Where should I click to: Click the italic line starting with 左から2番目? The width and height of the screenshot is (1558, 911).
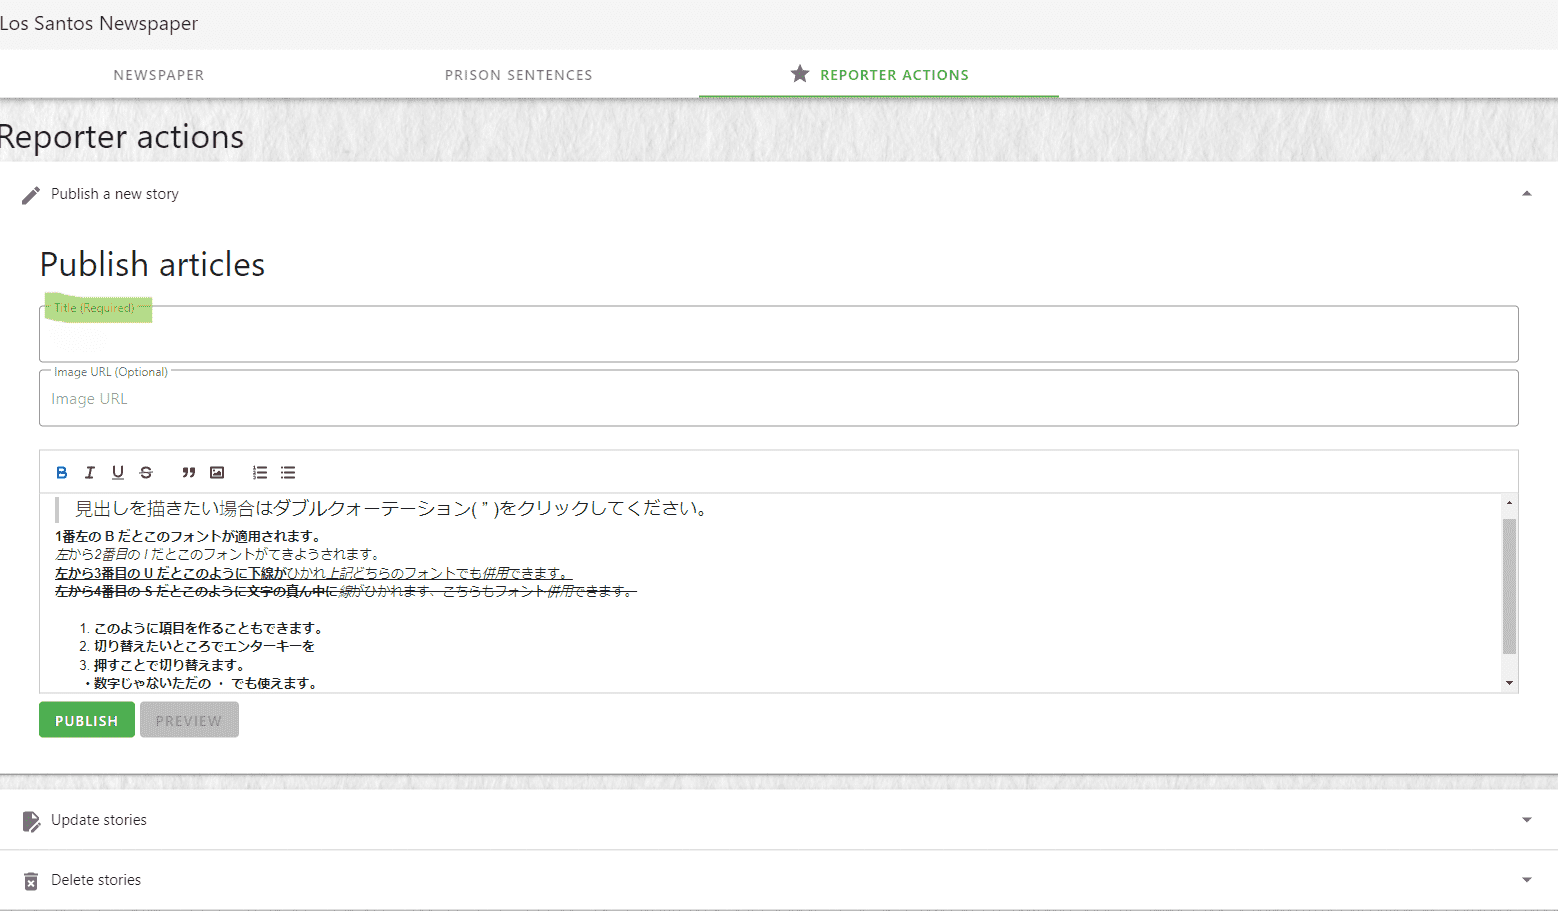tap(219, 554)
